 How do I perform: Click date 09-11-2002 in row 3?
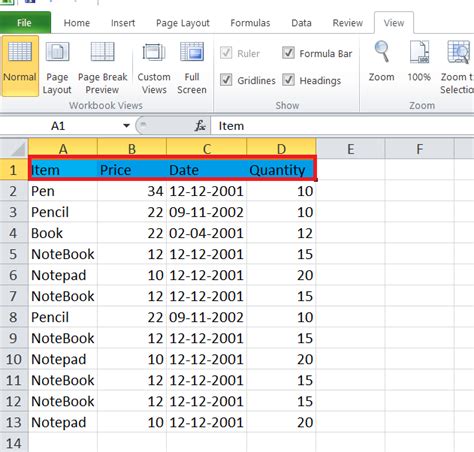tap(207, 212)
